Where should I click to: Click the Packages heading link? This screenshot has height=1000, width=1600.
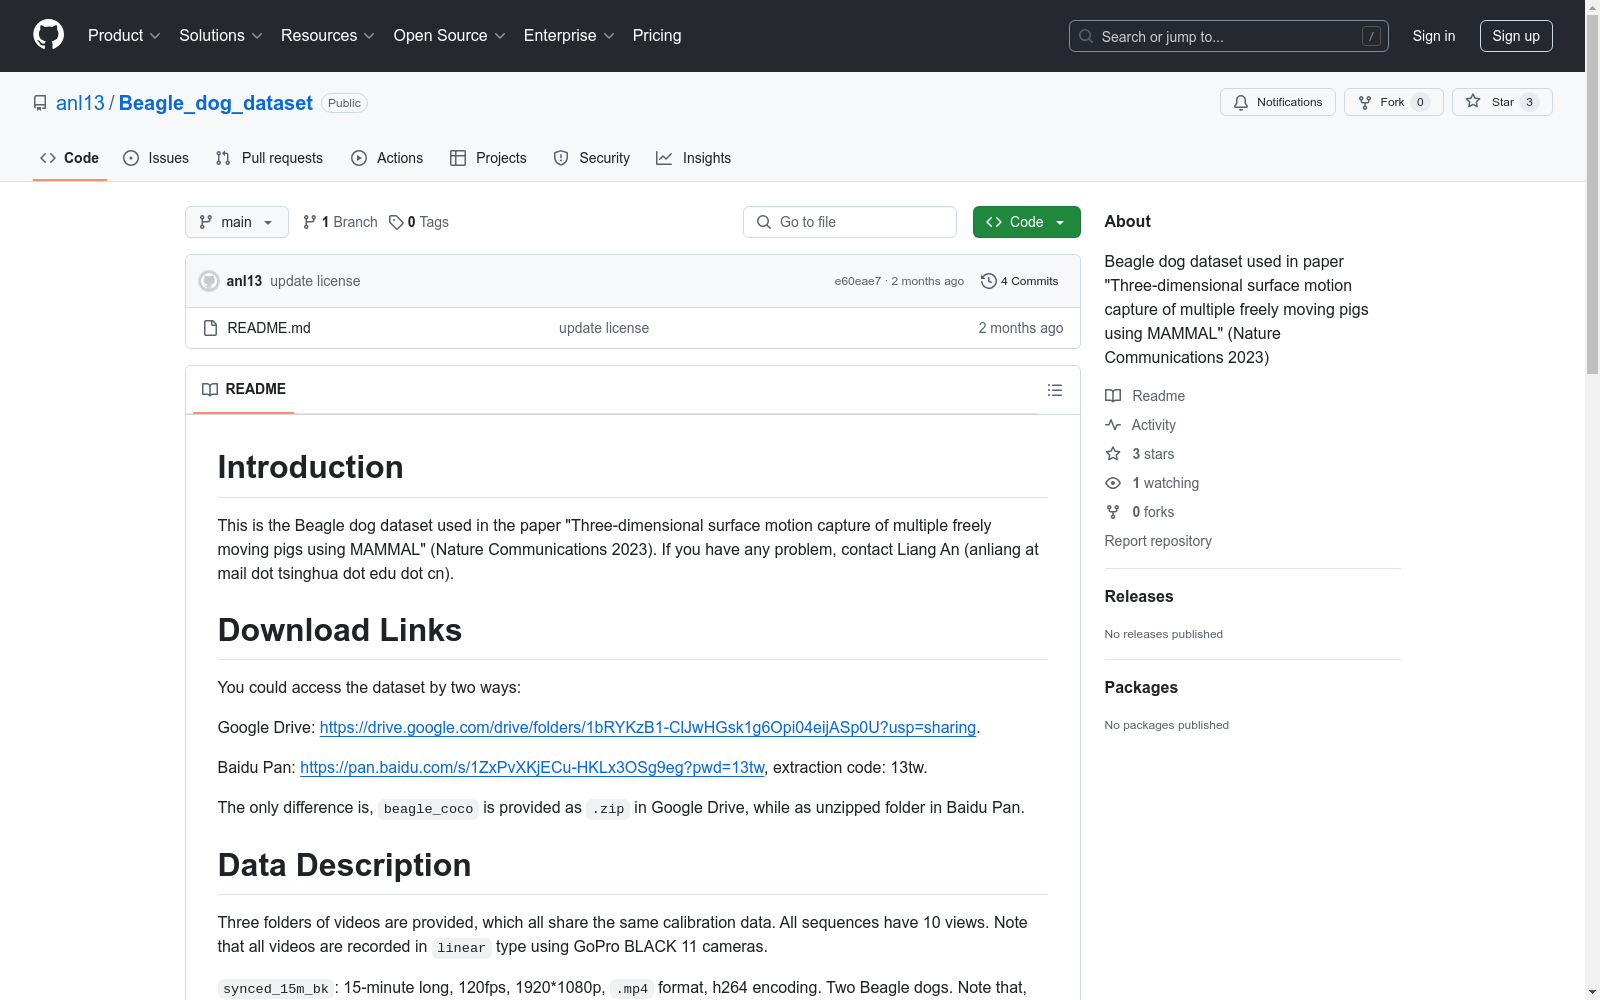(1141, 687)
